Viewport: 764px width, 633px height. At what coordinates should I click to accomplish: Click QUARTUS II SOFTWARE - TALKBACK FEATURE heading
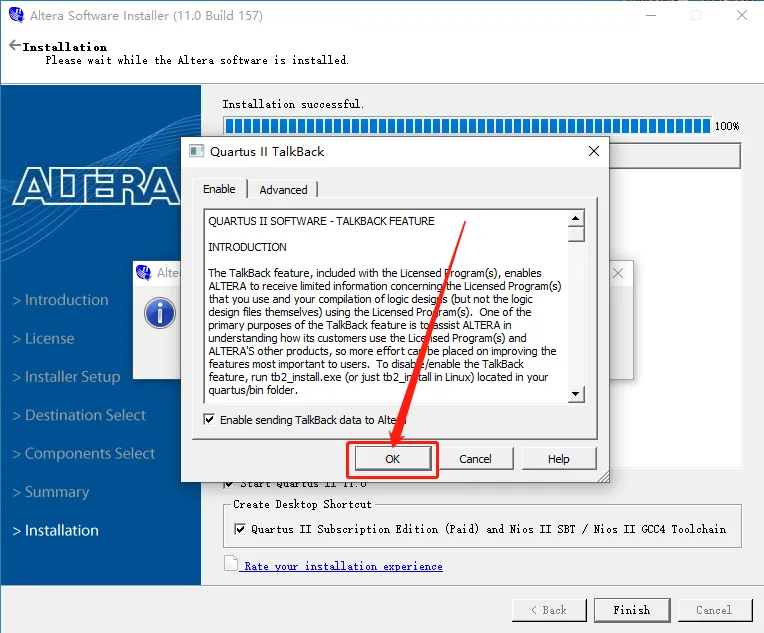(x=321, y=221)
